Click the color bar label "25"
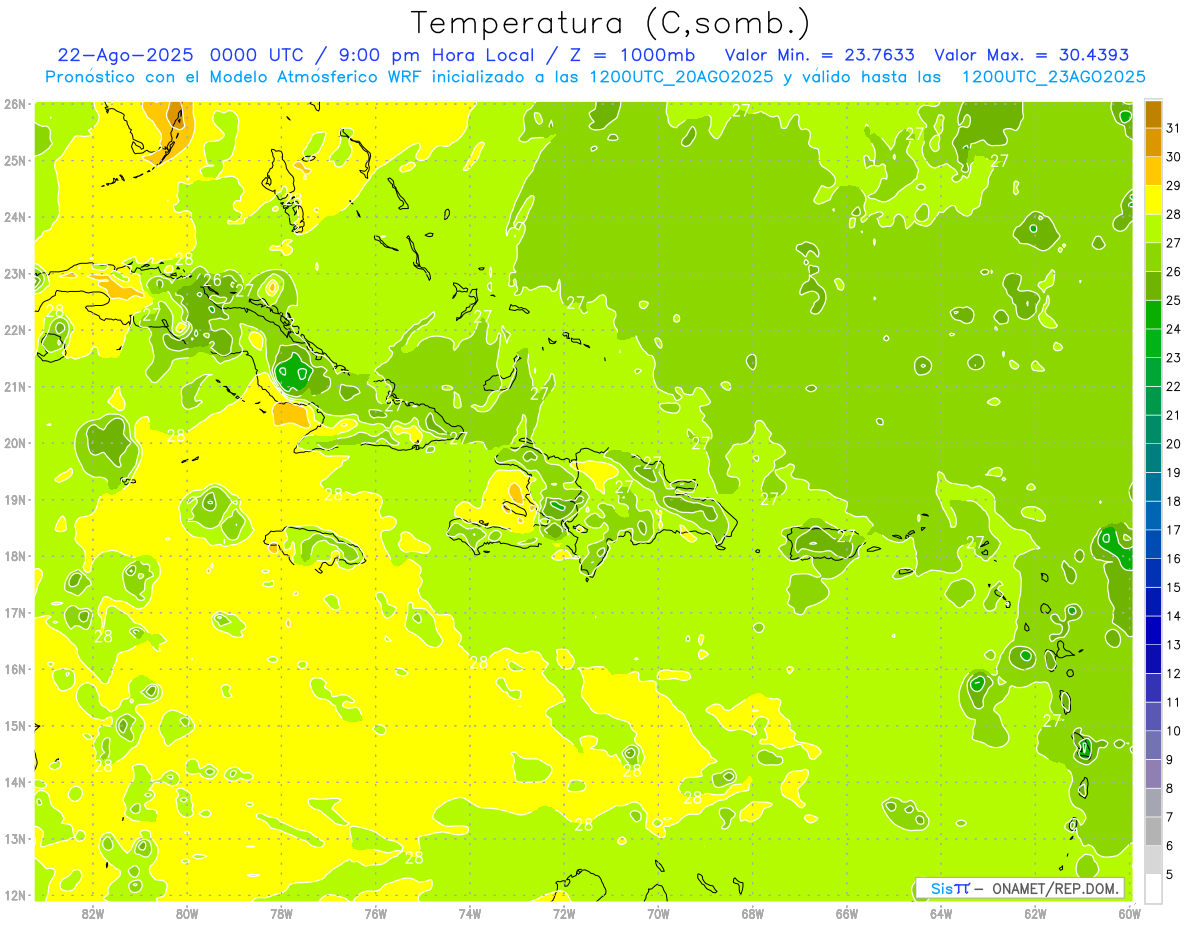This screenshot has height=927, width=1200. click(1174, 300)
